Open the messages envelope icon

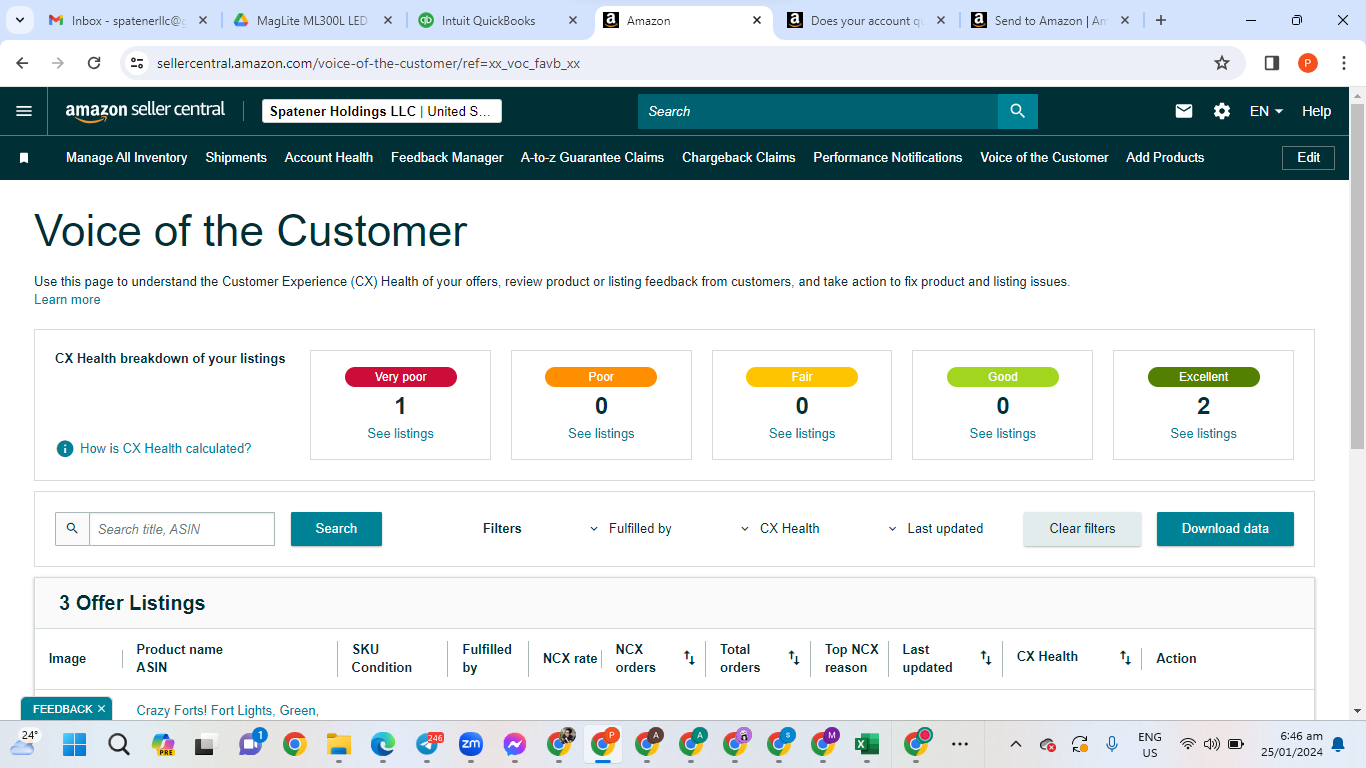(x=1184, y=111)
